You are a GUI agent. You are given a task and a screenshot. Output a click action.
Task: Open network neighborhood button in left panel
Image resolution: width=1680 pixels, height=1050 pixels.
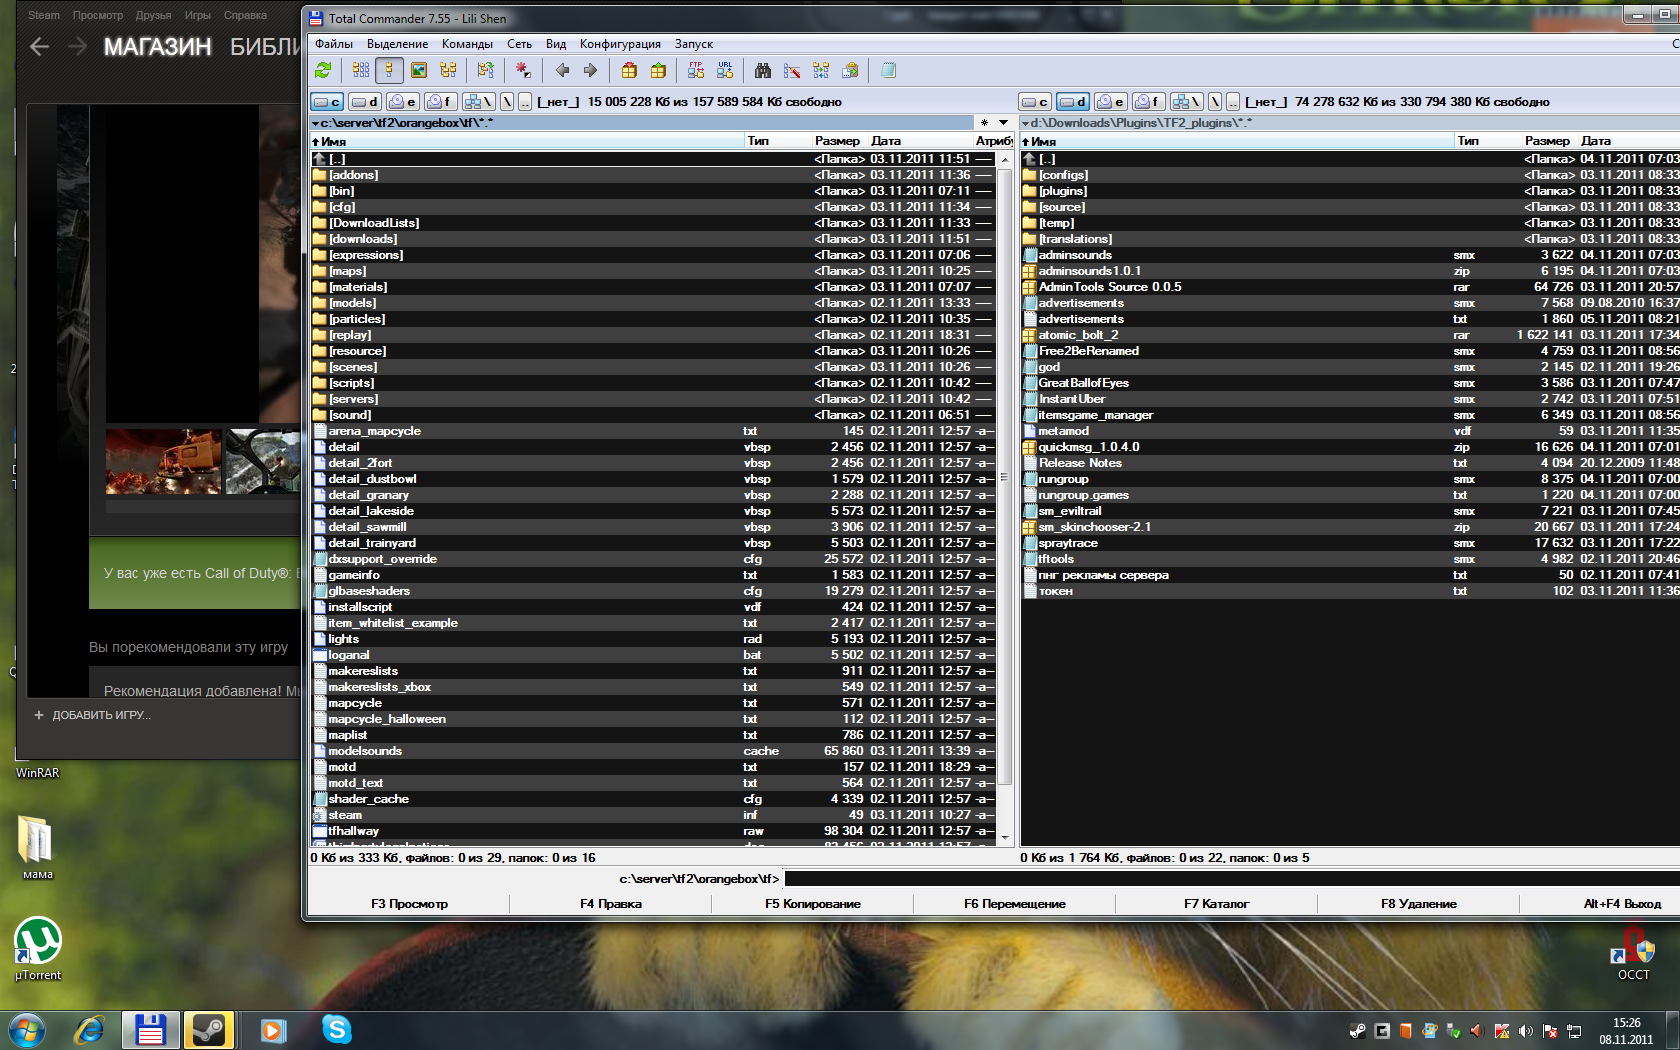479,102
